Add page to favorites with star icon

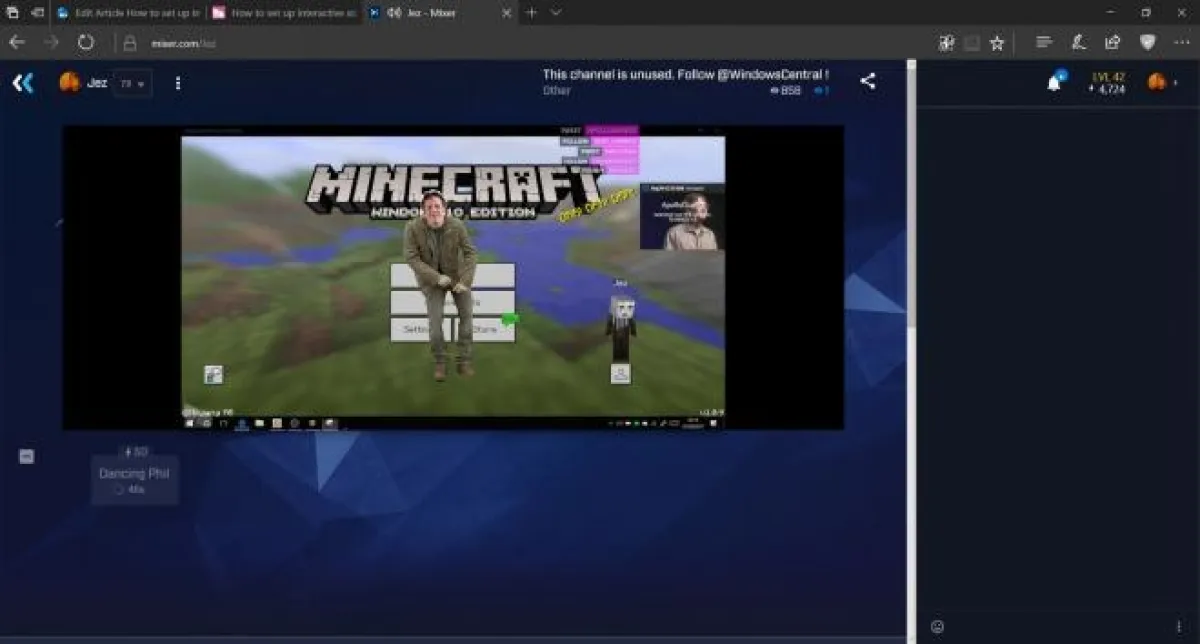pos(997,43)
